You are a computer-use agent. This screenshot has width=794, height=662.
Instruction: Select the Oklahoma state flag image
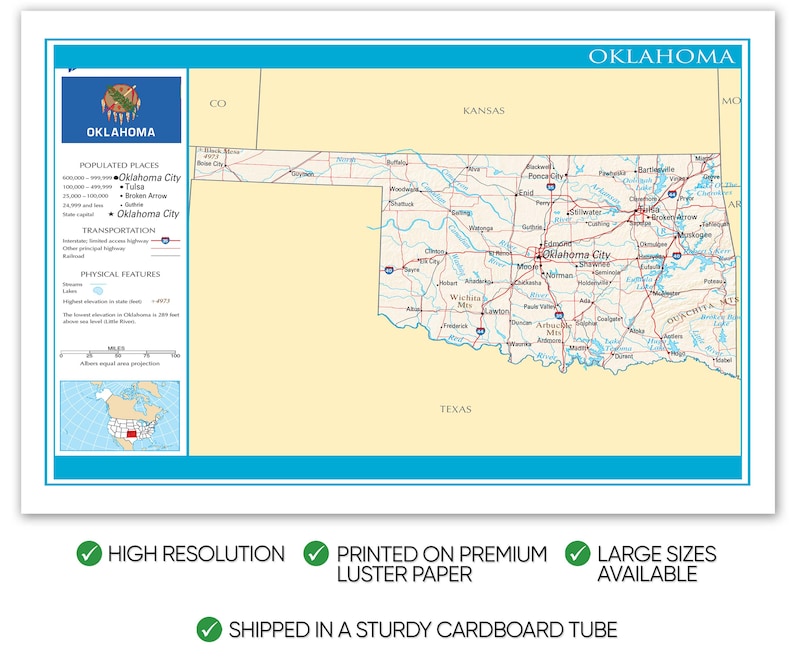click(x=121, y=109)
